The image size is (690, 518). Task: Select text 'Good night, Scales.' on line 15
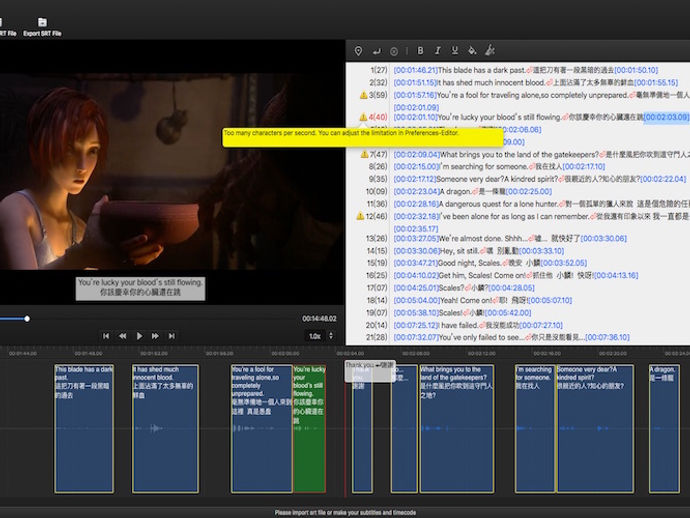coord(469,263)
